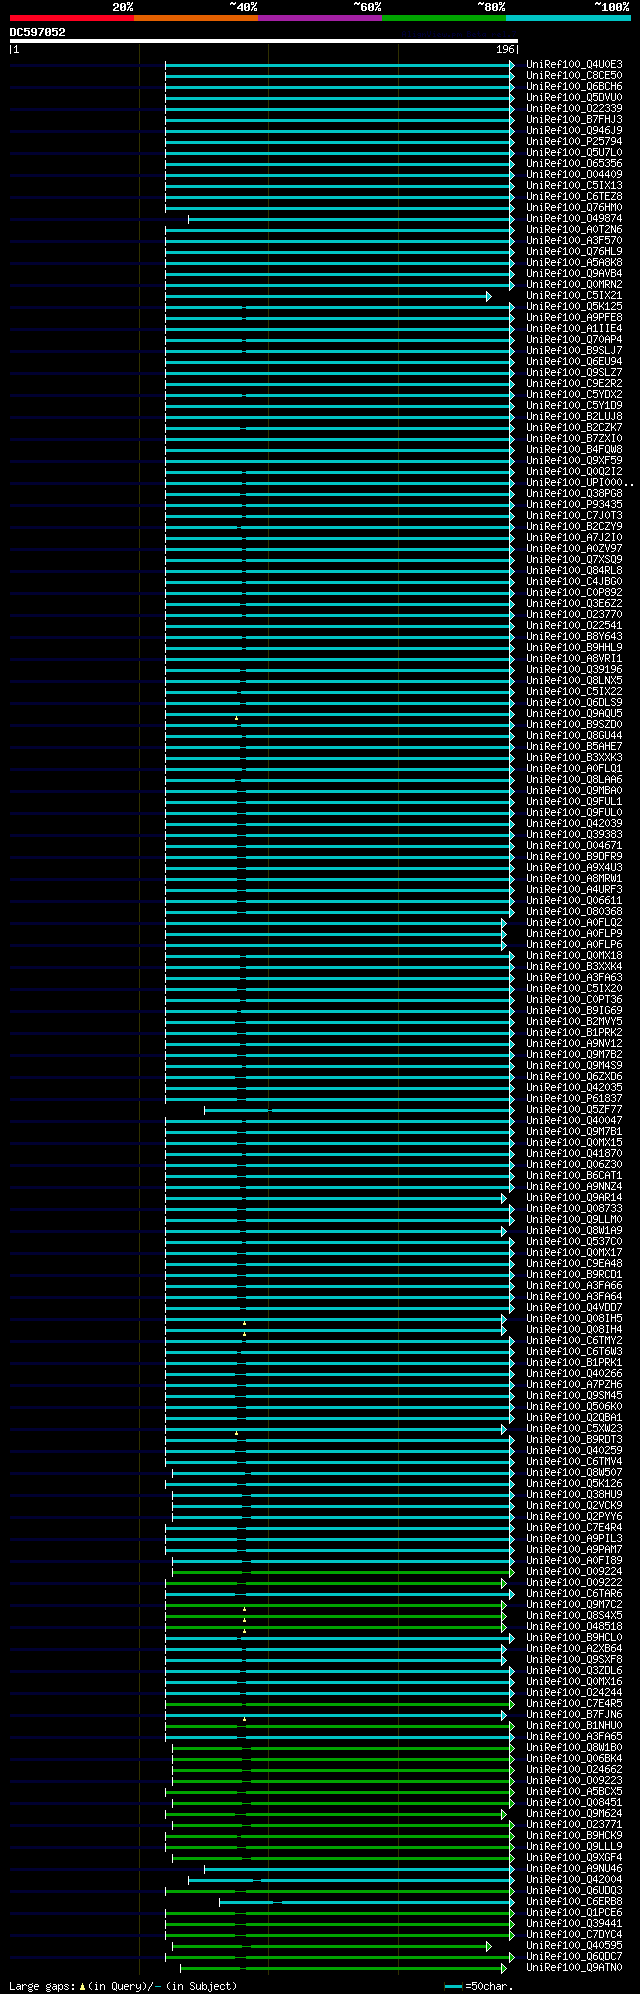Click UniRef100_Q0MRN2 label
The image size is (640, 1994).
pyautogui.click(x=574, y=284)
